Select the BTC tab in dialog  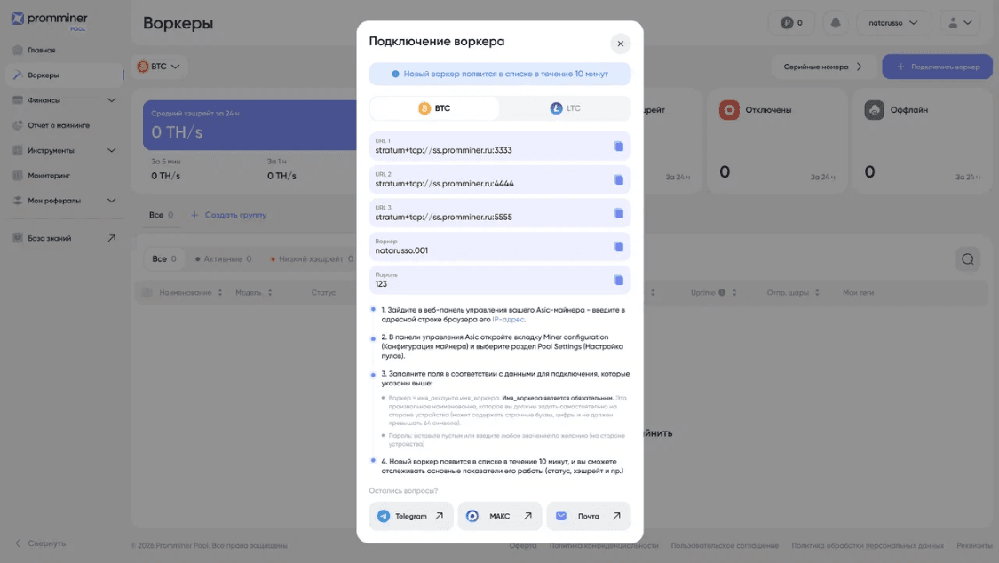tap(434, 108)
